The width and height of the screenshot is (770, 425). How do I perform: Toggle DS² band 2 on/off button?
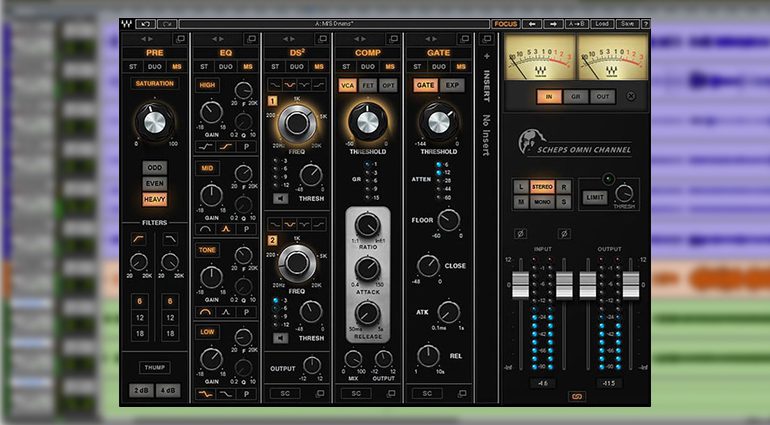tap(273, 240)
